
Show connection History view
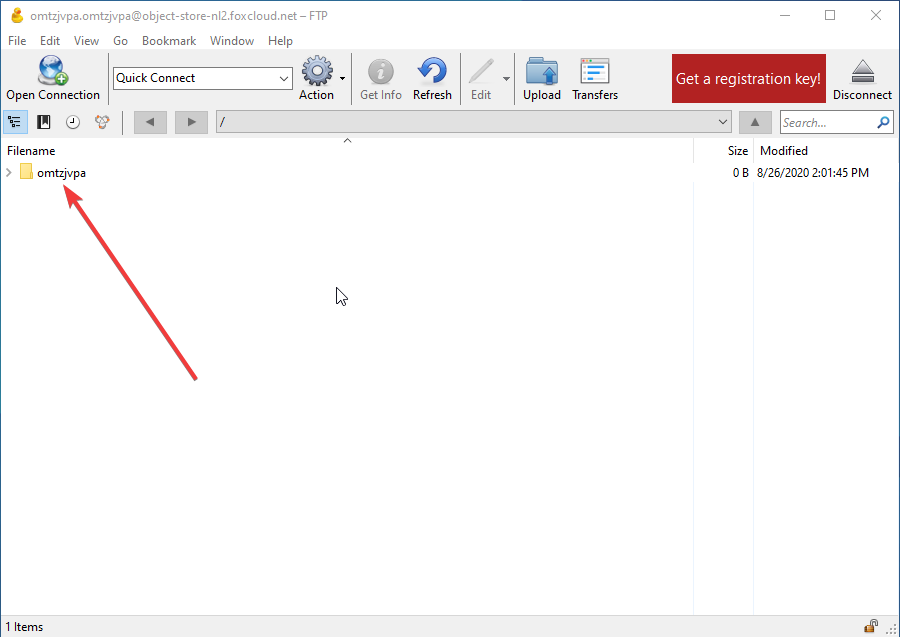coord(73,122)
